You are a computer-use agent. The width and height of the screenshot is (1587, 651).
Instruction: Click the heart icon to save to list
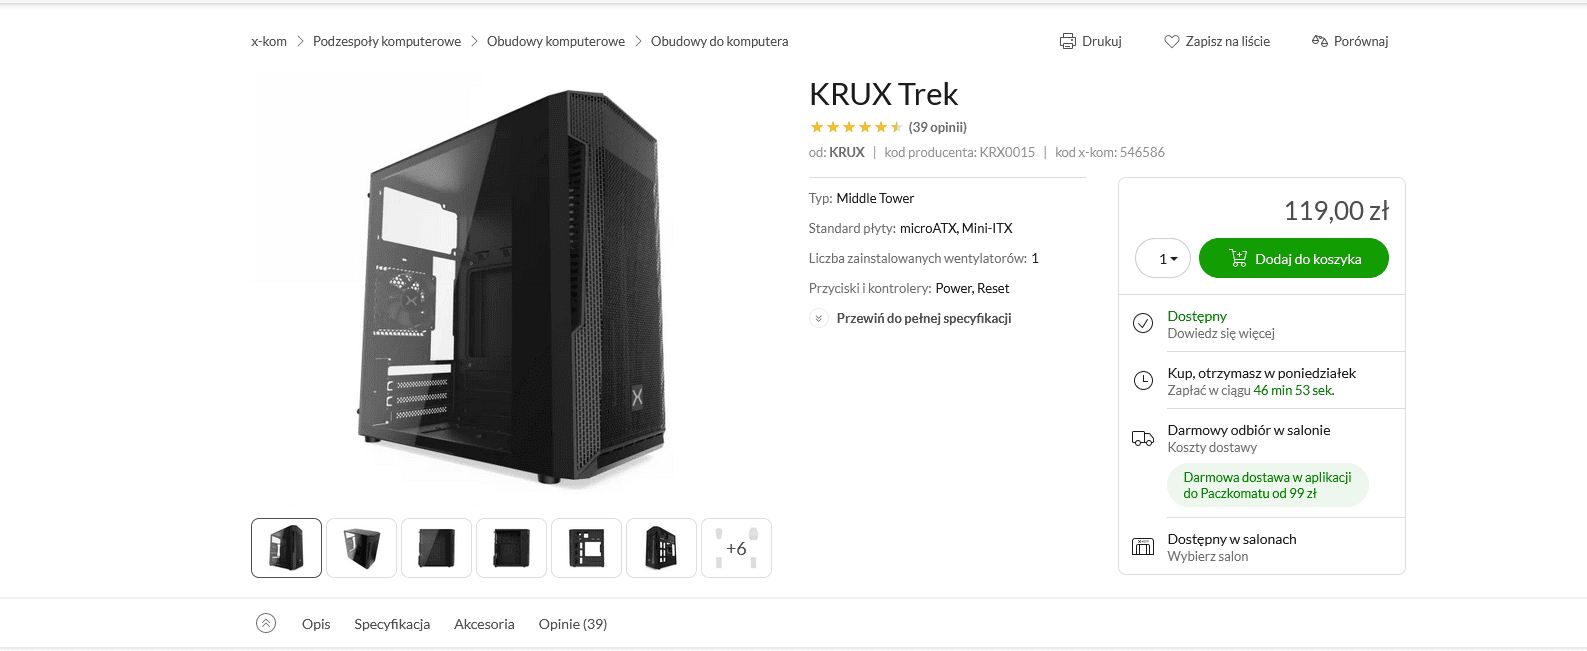point(1172,41)
